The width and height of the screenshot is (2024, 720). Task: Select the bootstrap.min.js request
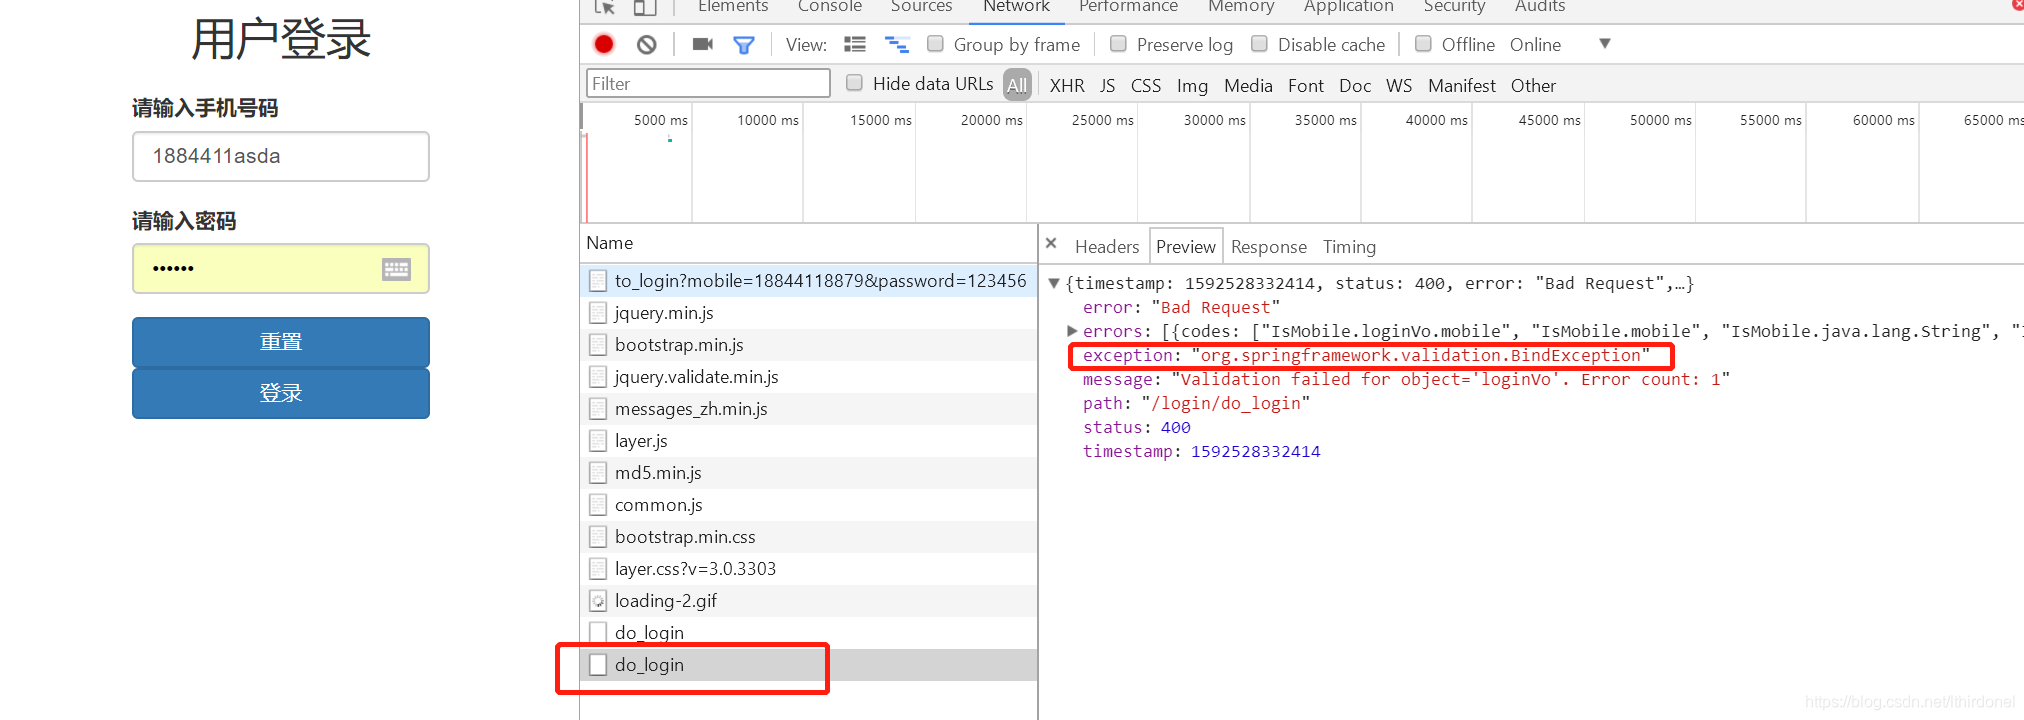tap(808, 345)
